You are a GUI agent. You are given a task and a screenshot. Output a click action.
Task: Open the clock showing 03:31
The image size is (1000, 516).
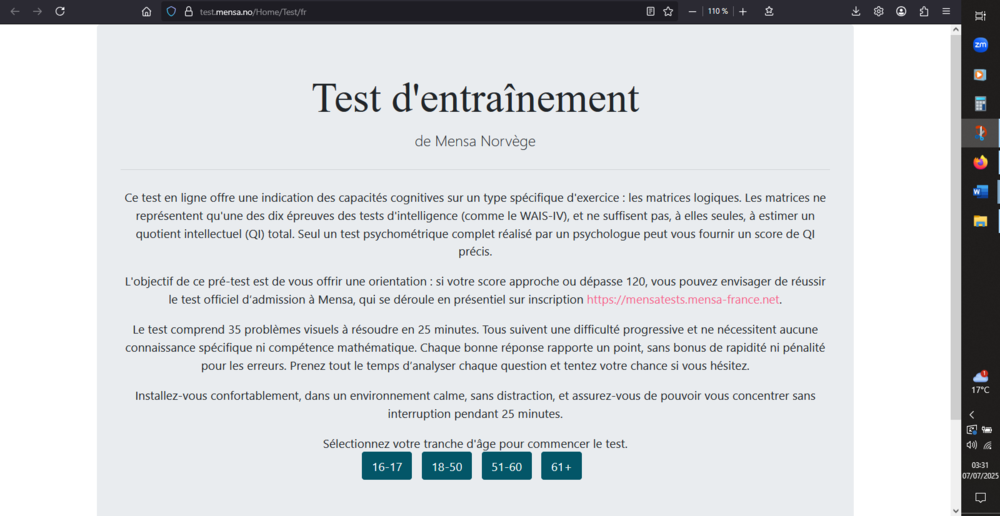click(980, 471)
